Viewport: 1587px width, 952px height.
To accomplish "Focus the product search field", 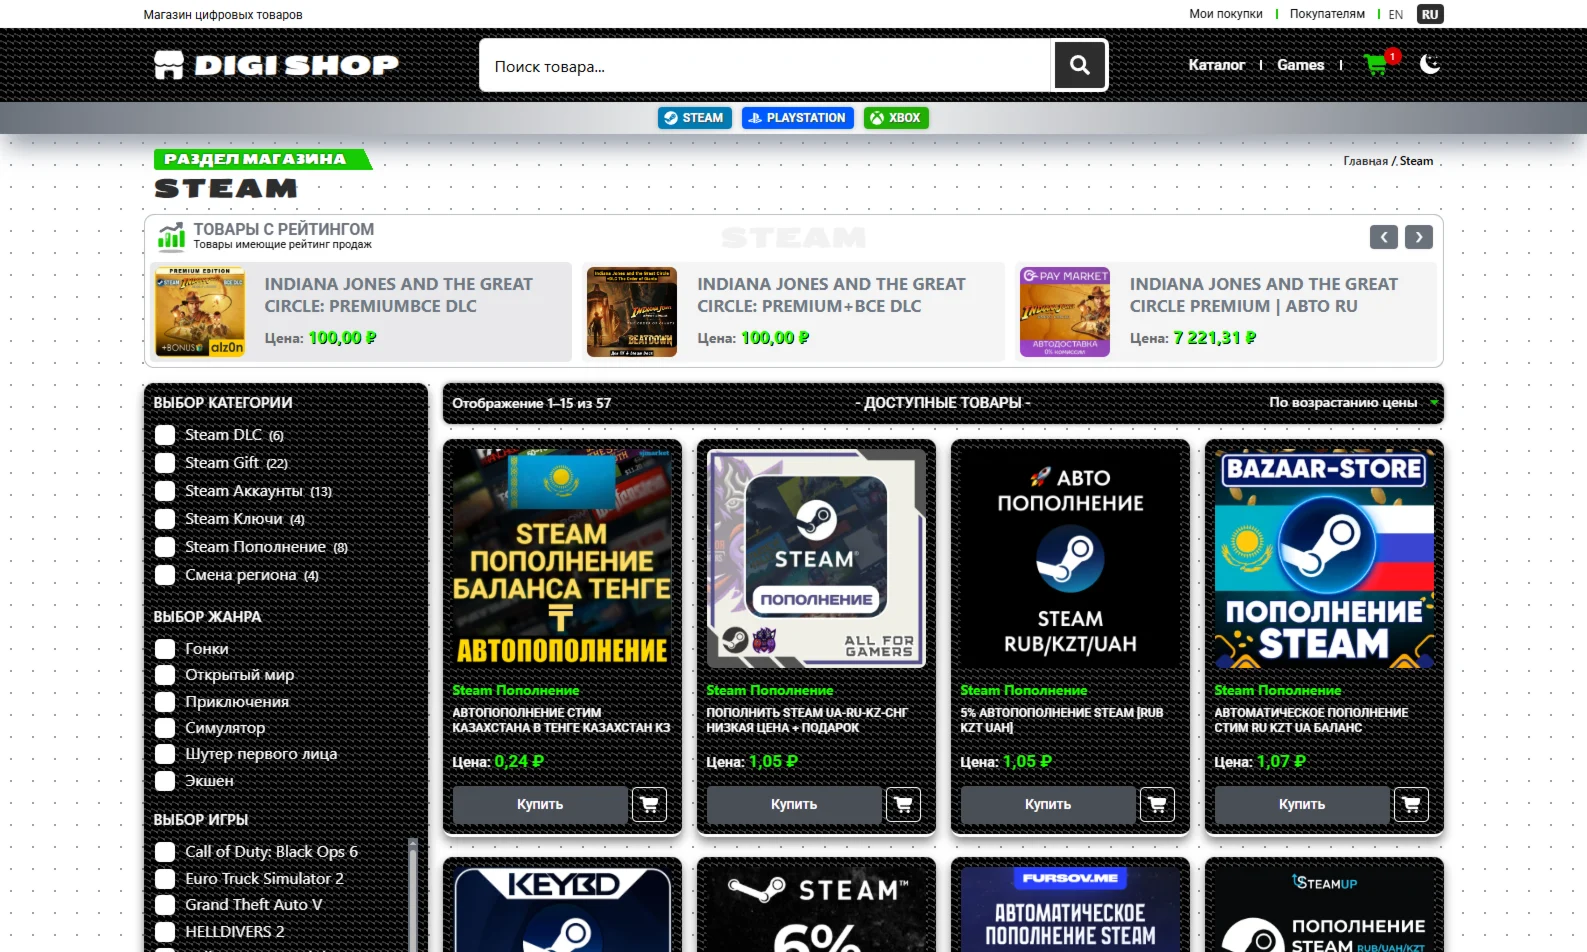I will 766,66.
